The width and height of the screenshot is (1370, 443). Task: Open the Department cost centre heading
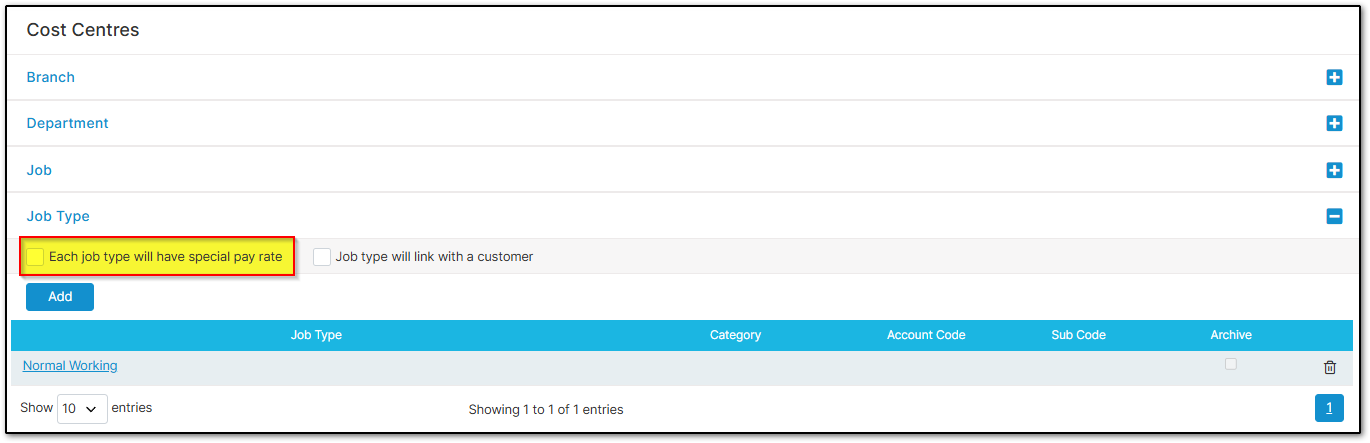tap(68, 123)
